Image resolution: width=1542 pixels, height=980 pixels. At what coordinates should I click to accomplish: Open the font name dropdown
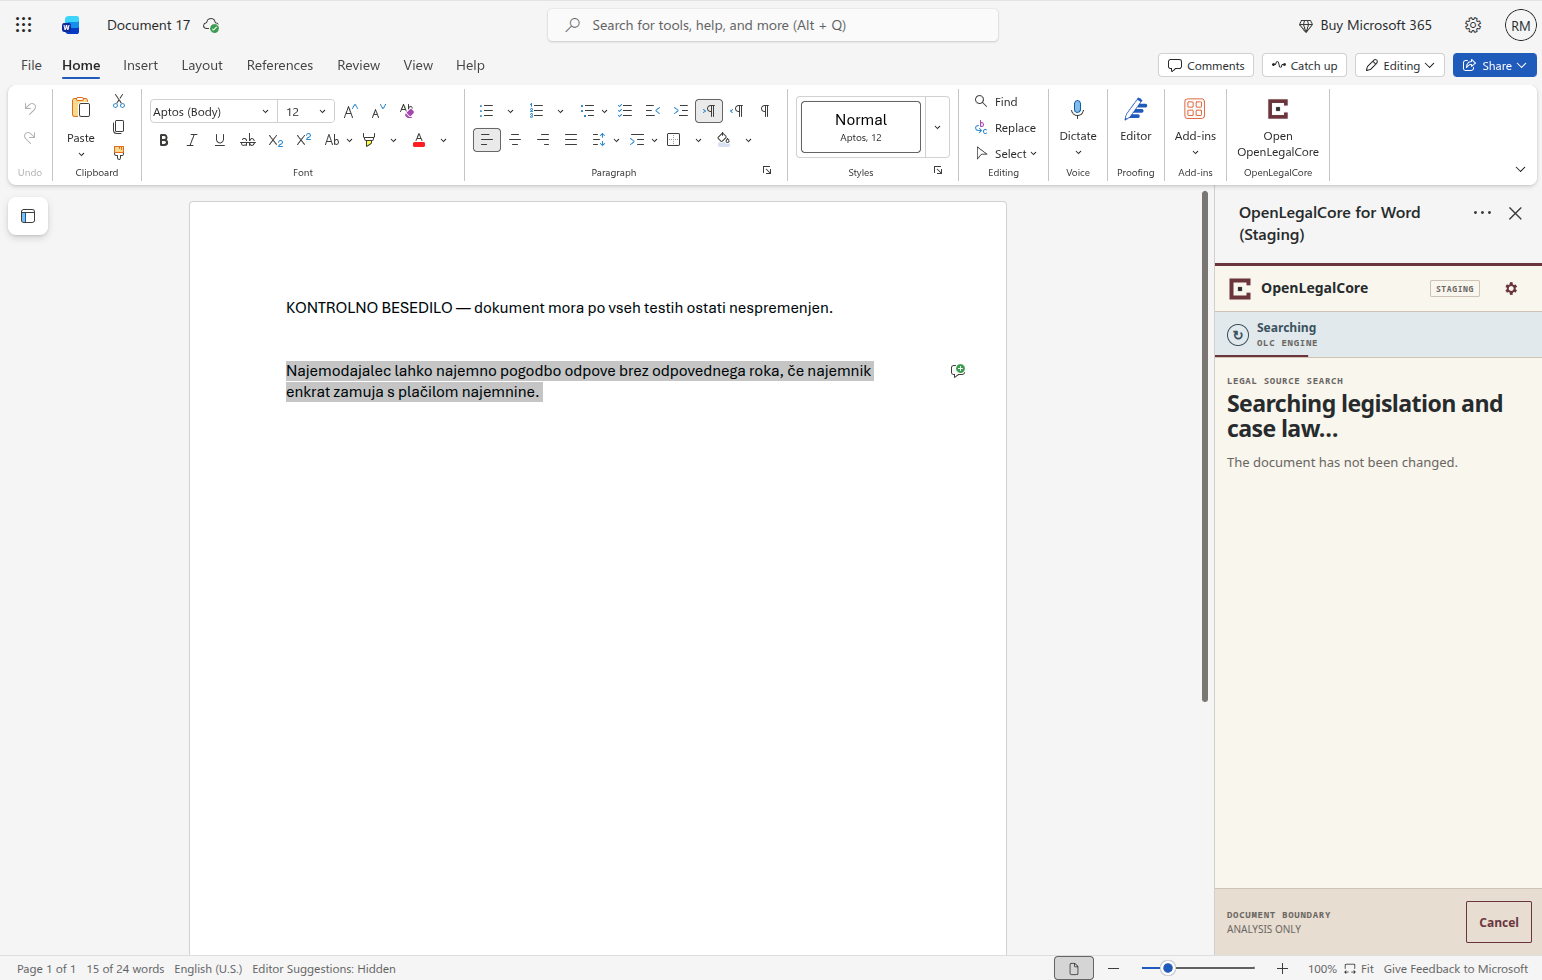click(266, 112)
